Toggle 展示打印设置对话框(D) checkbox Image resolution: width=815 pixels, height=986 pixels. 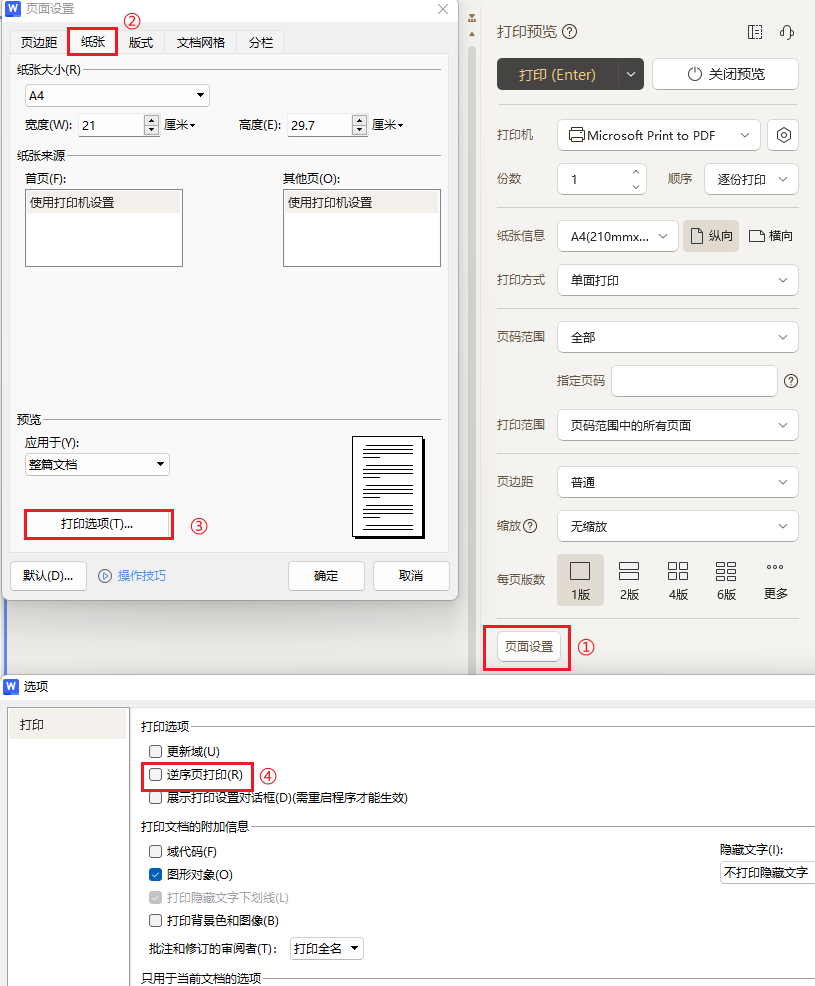(155, 797)
